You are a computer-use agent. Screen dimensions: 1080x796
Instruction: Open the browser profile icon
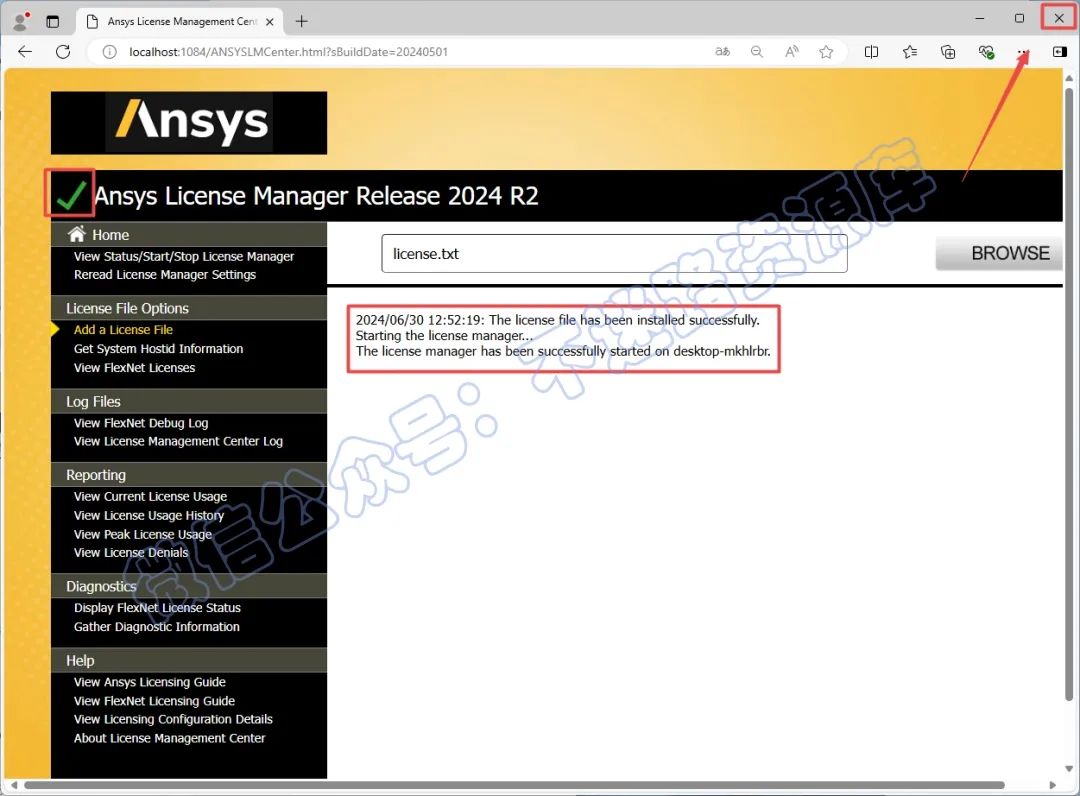tap(21, 21)
